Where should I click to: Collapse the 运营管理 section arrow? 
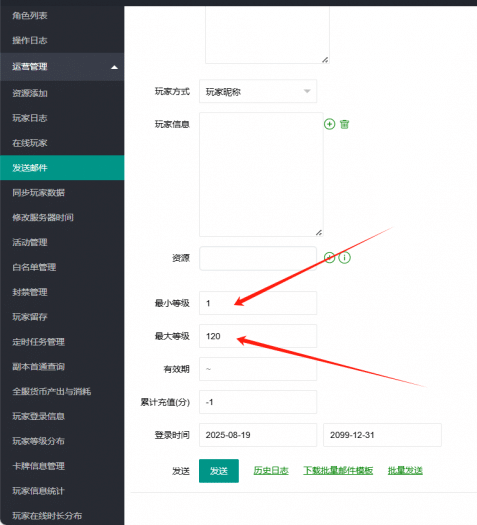(114, 67)
